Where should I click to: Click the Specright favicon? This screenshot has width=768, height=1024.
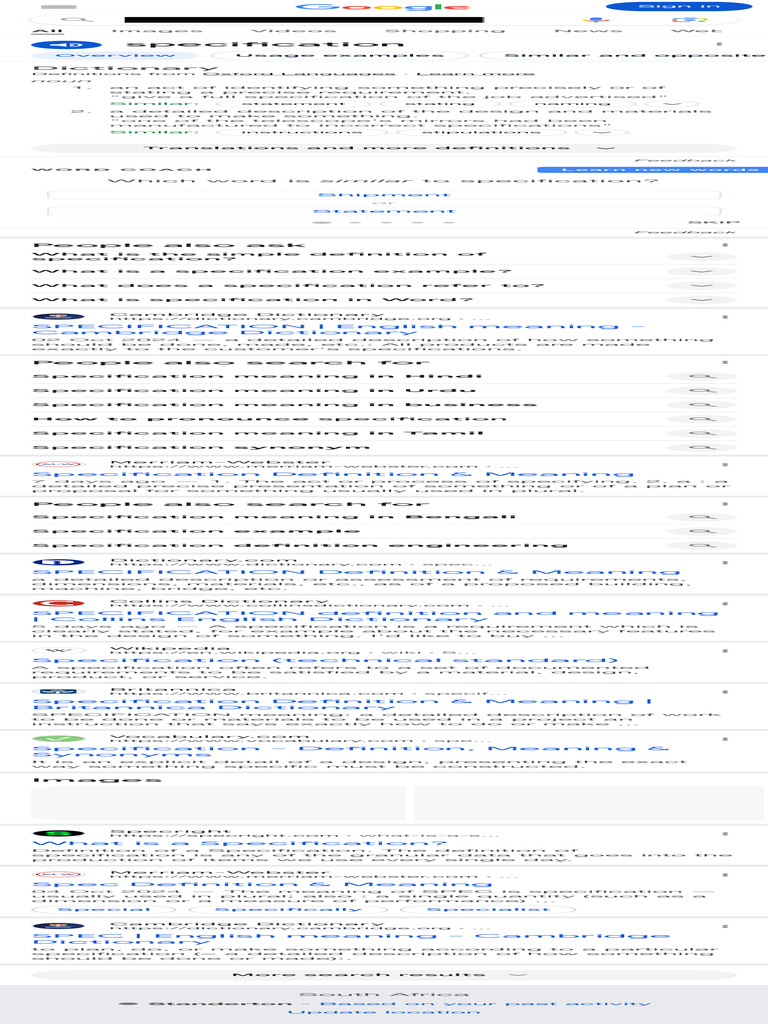click(x=58, y=833)
